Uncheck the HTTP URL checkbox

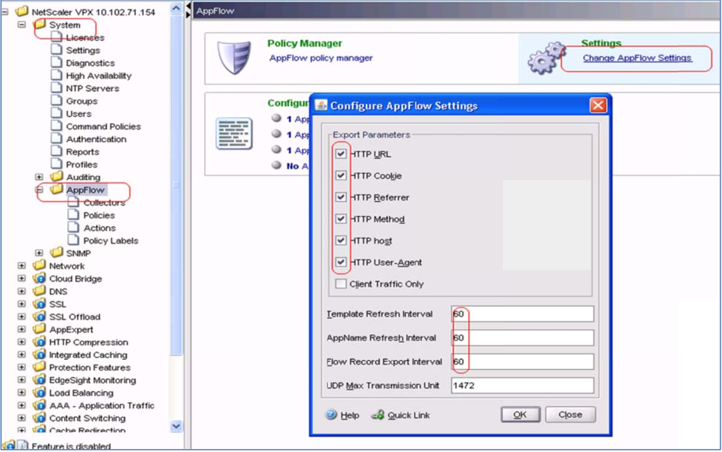click(x=341, y=154)
